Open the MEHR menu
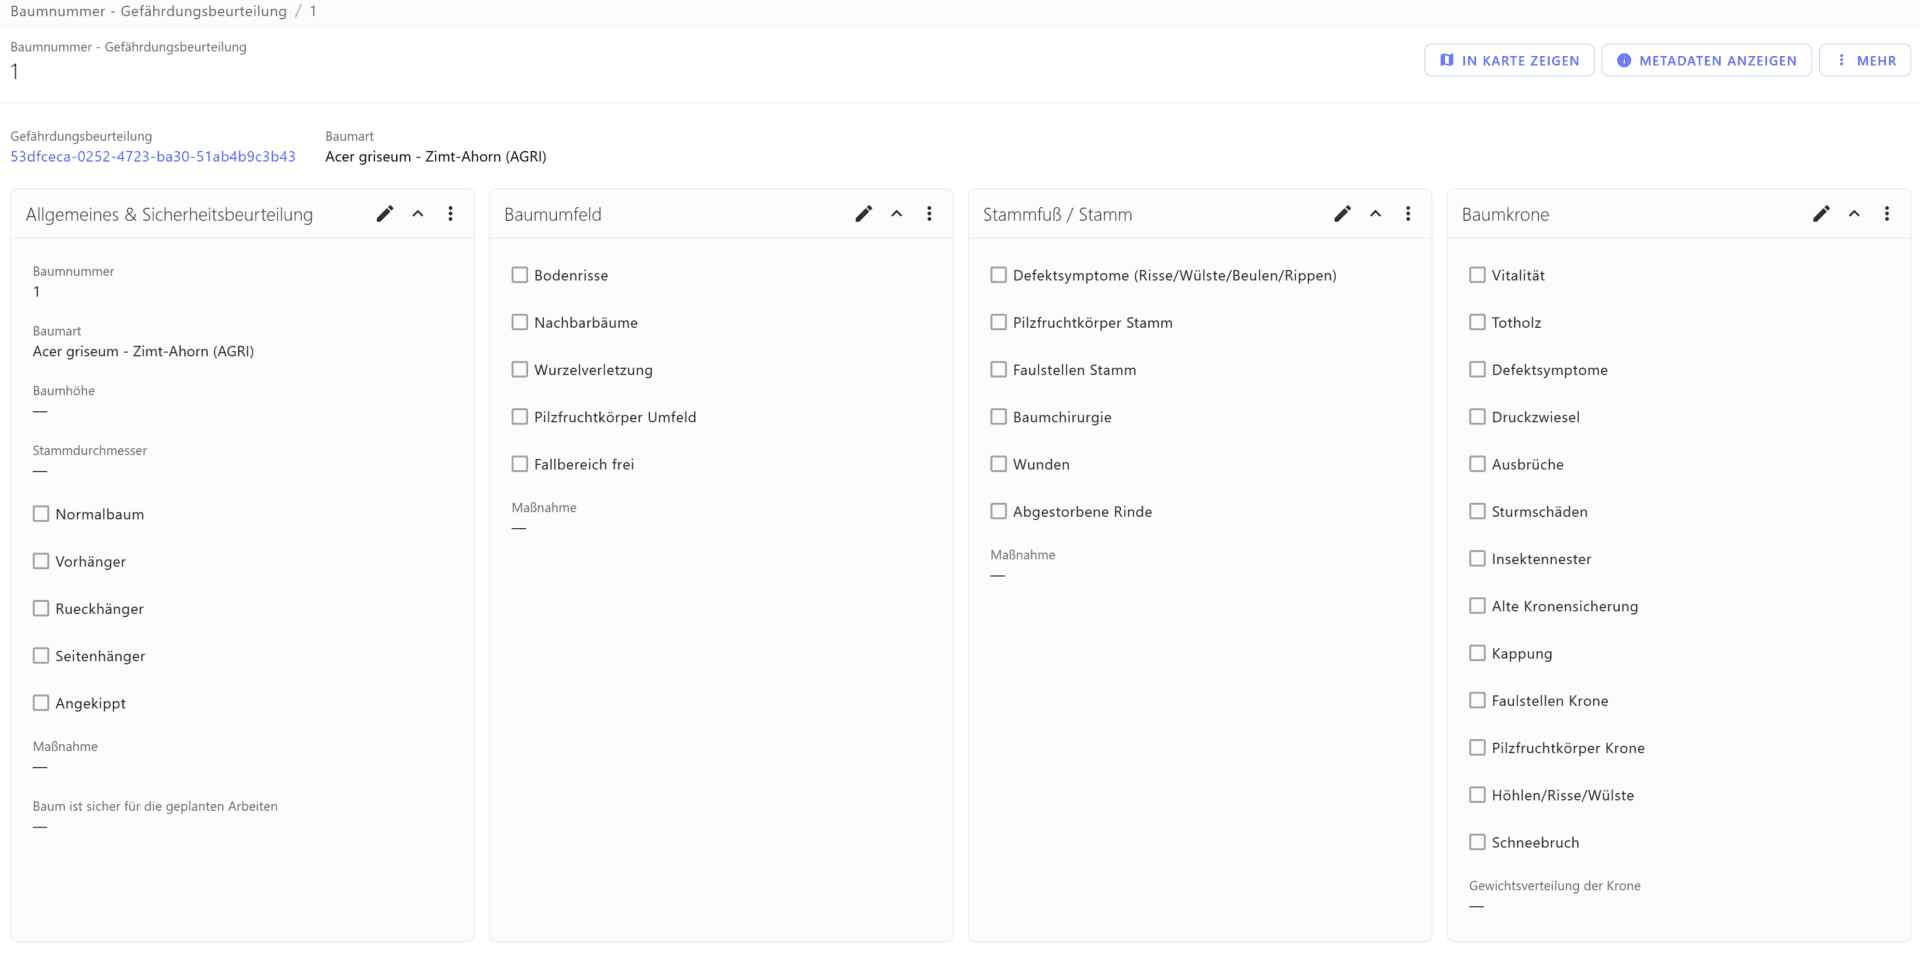This screenshot has height=965, width=1920. [1865, 61]
